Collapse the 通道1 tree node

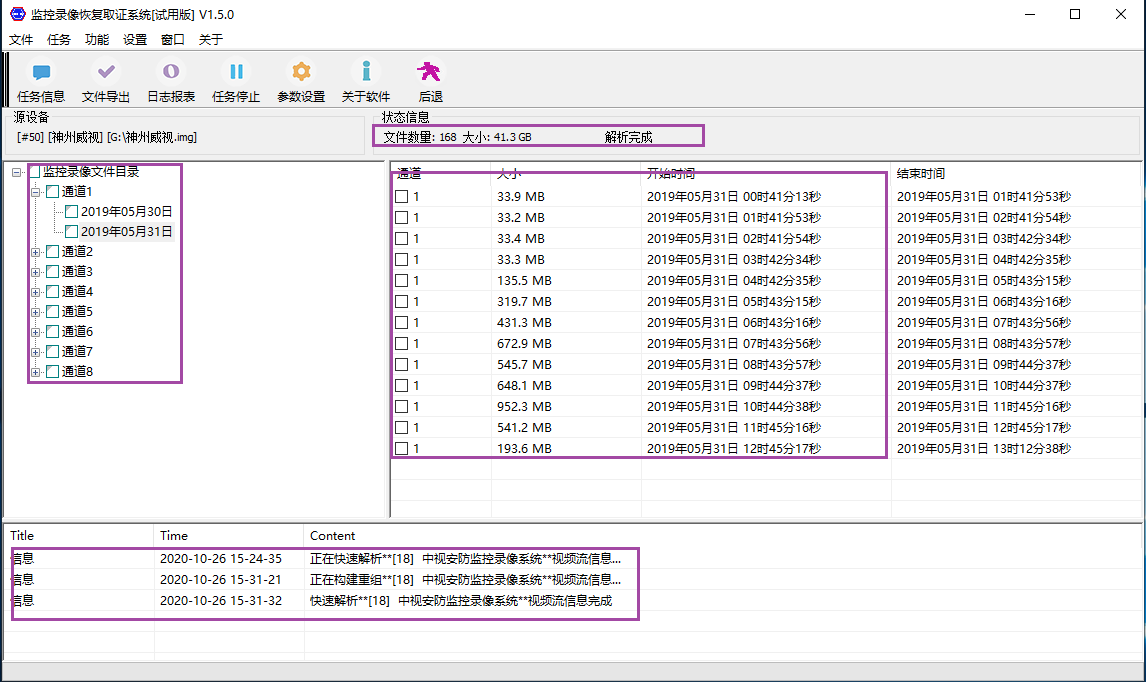[36, 192]
